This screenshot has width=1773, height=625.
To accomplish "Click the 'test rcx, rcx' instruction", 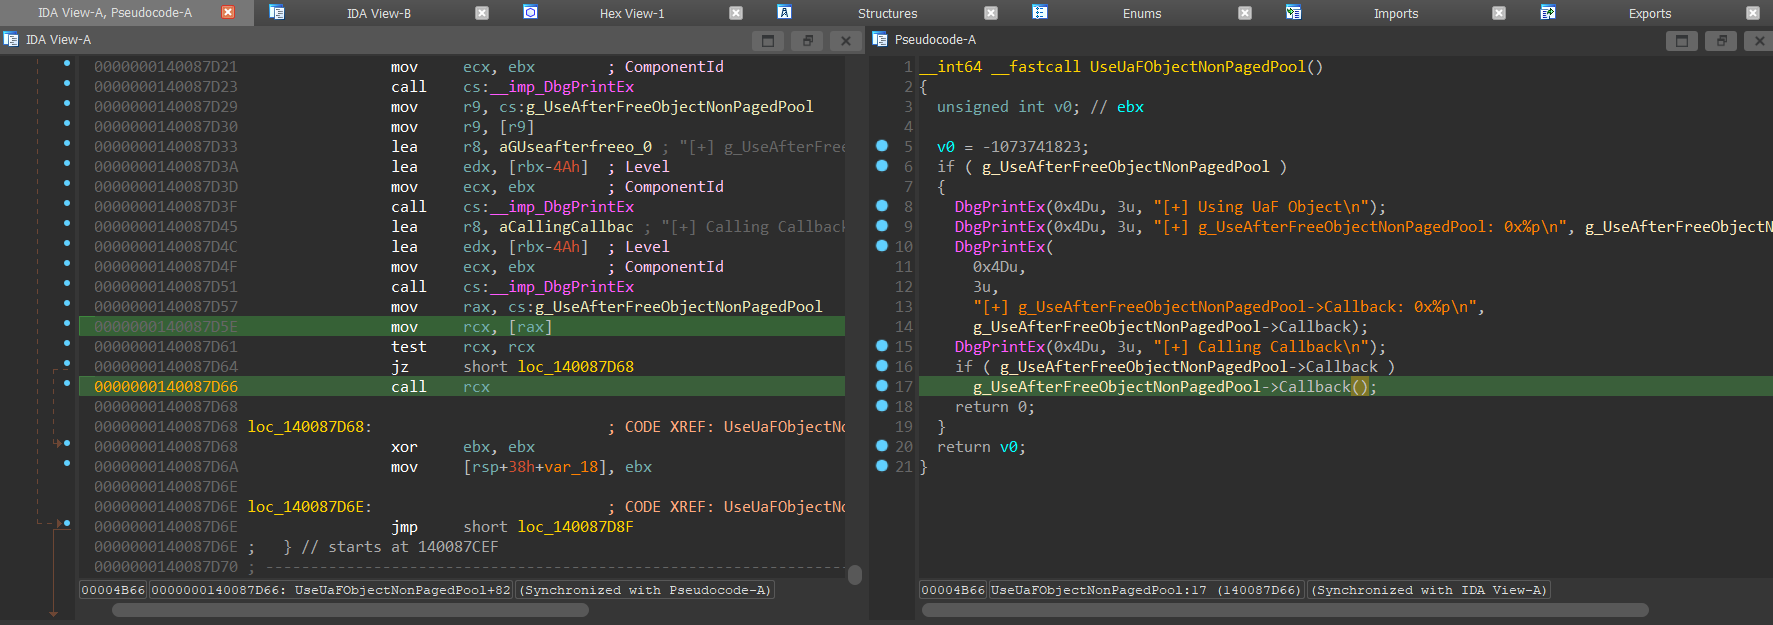I will [462, 347].
